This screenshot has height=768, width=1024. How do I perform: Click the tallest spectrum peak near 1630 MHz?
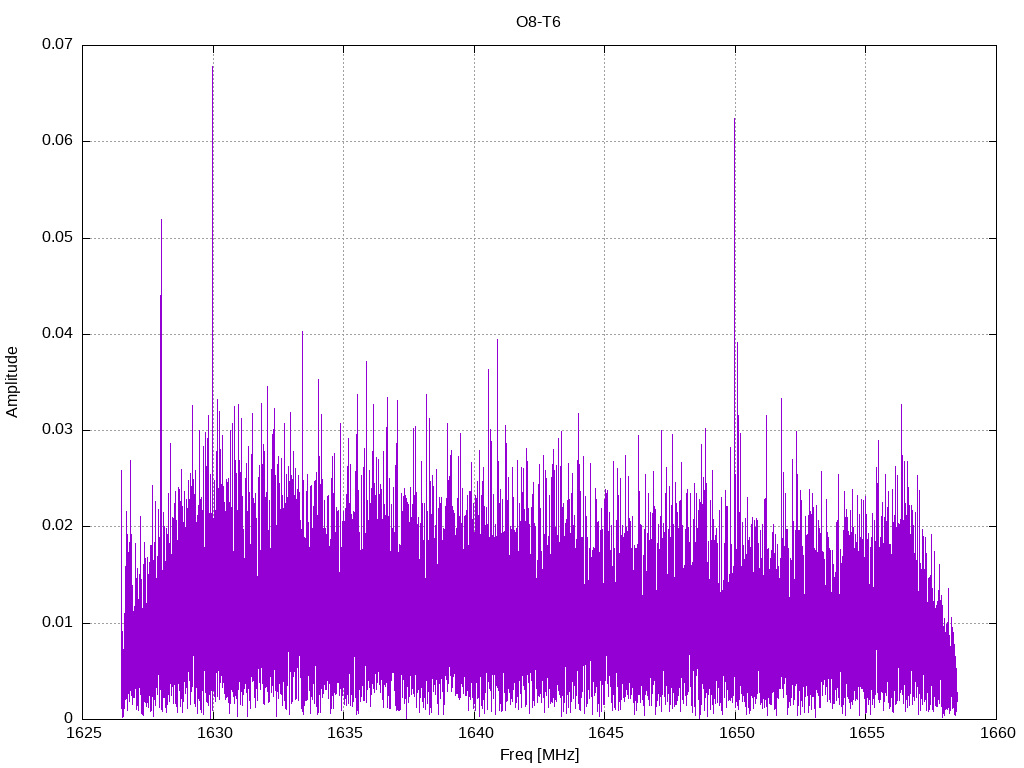click(x=212, y=70)
